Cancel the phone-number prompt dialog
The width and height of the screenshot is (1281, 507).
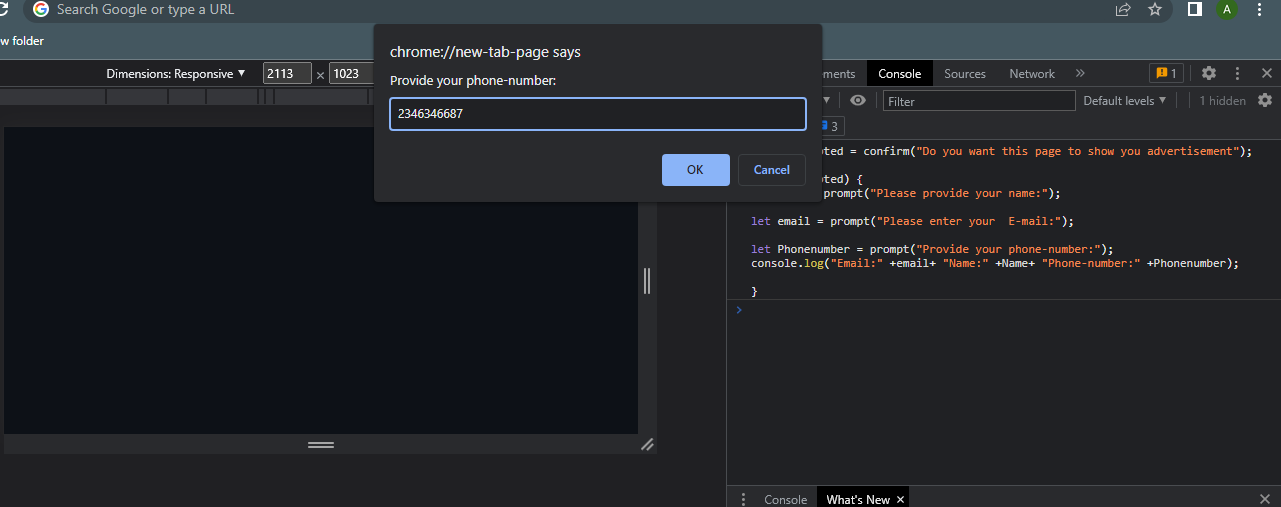click(772, 170)
